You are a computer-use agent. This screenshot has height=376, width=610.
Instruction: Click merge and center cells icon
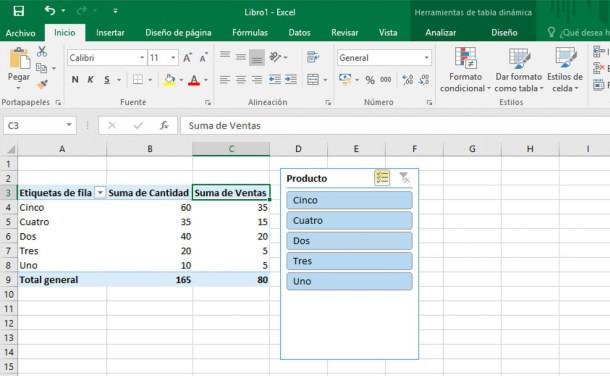pyautogui.click(x=313, y=80)
